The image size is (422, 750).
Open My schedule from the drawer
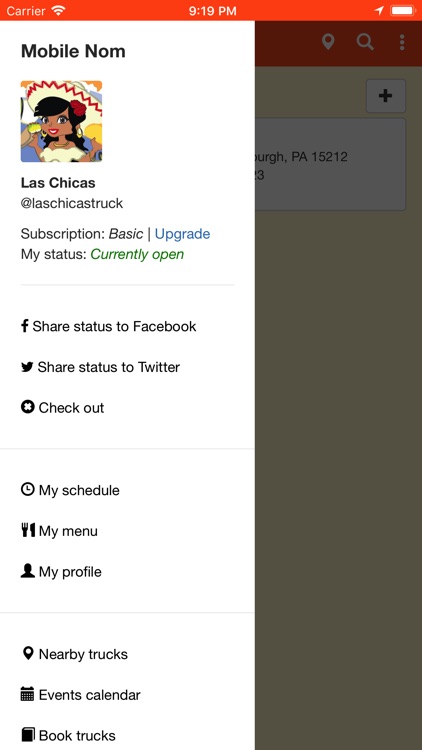70,490
